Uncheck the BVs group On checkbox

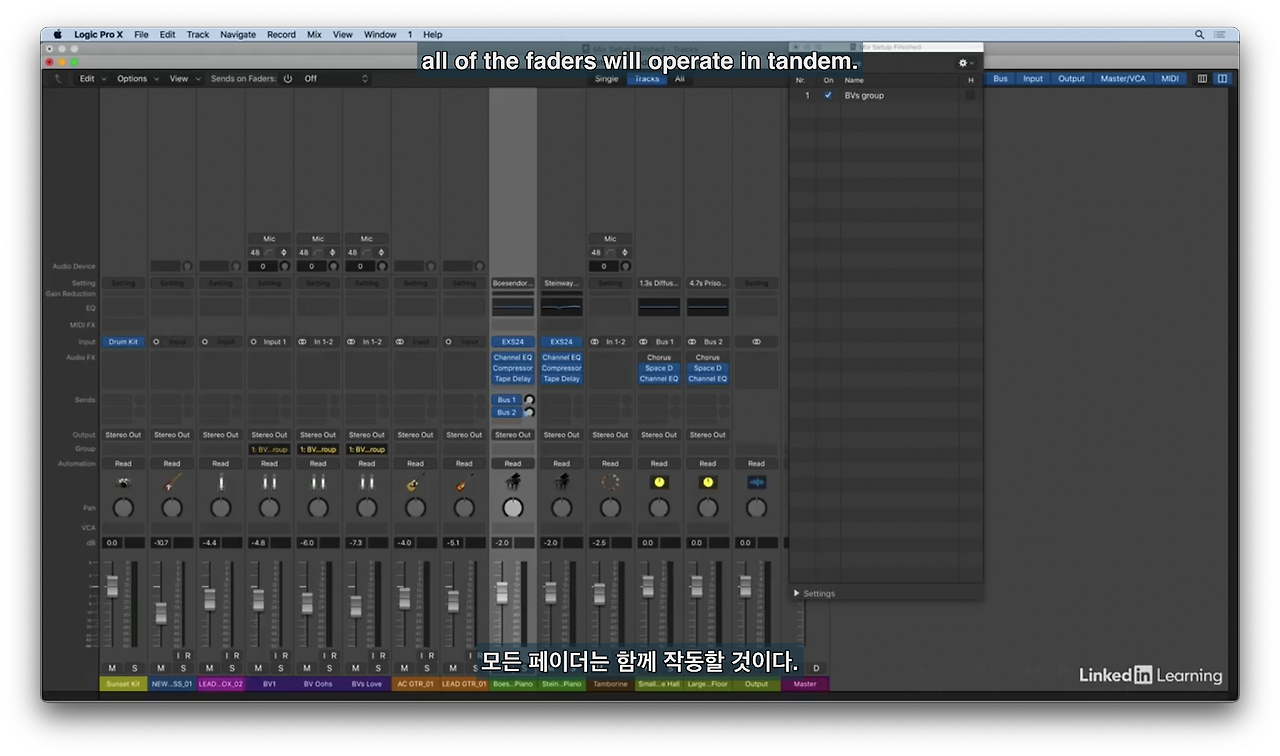(828, 95)
